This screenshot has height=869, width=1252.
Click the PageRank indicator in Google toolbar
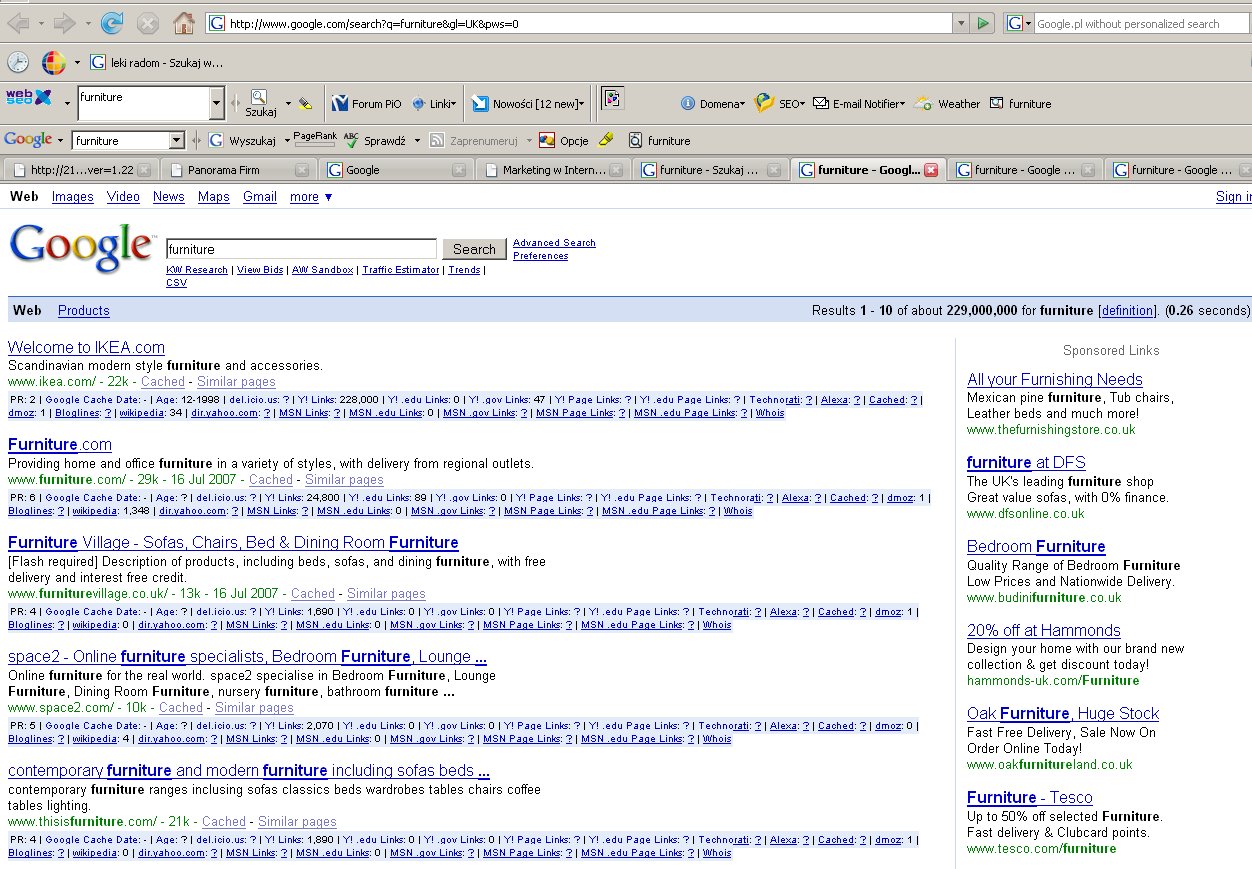coord(315,139)
